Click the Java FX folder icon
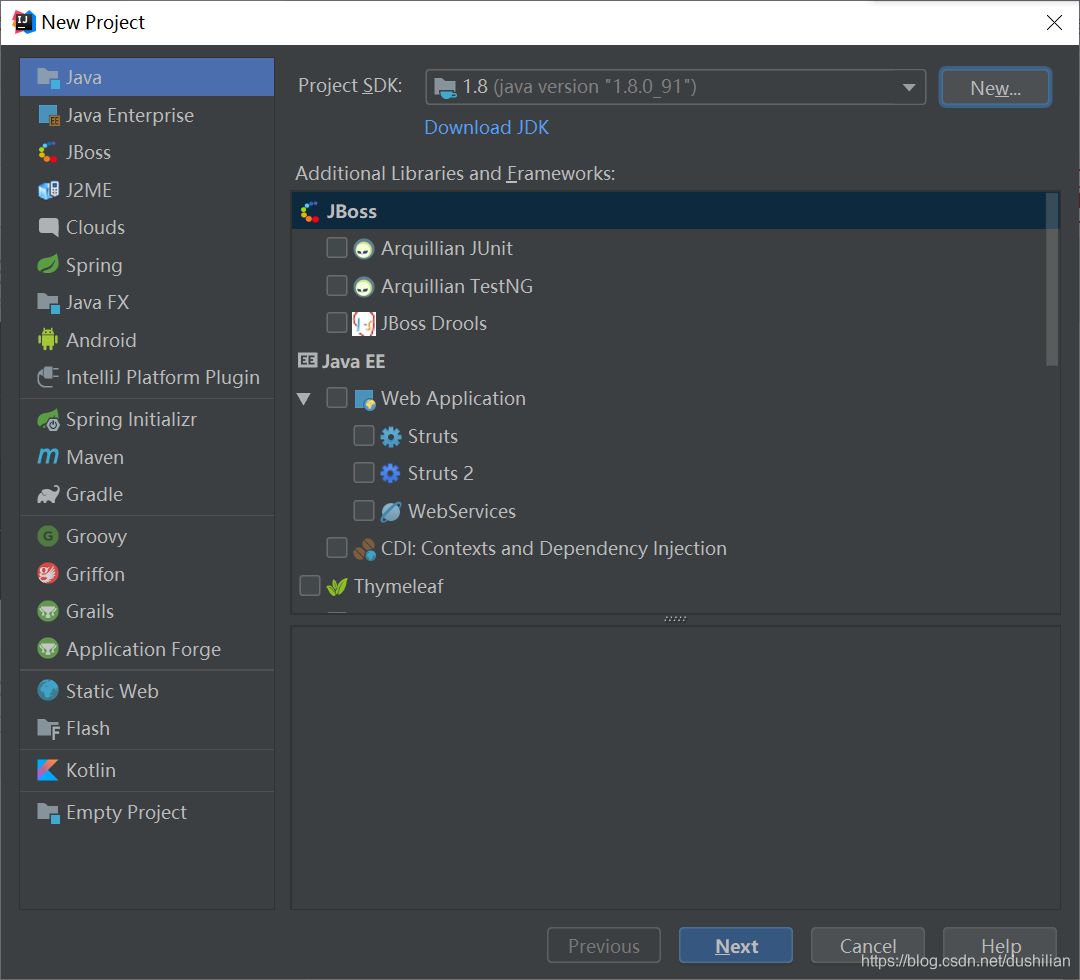Screen dimensions: 1080x980 48,302
